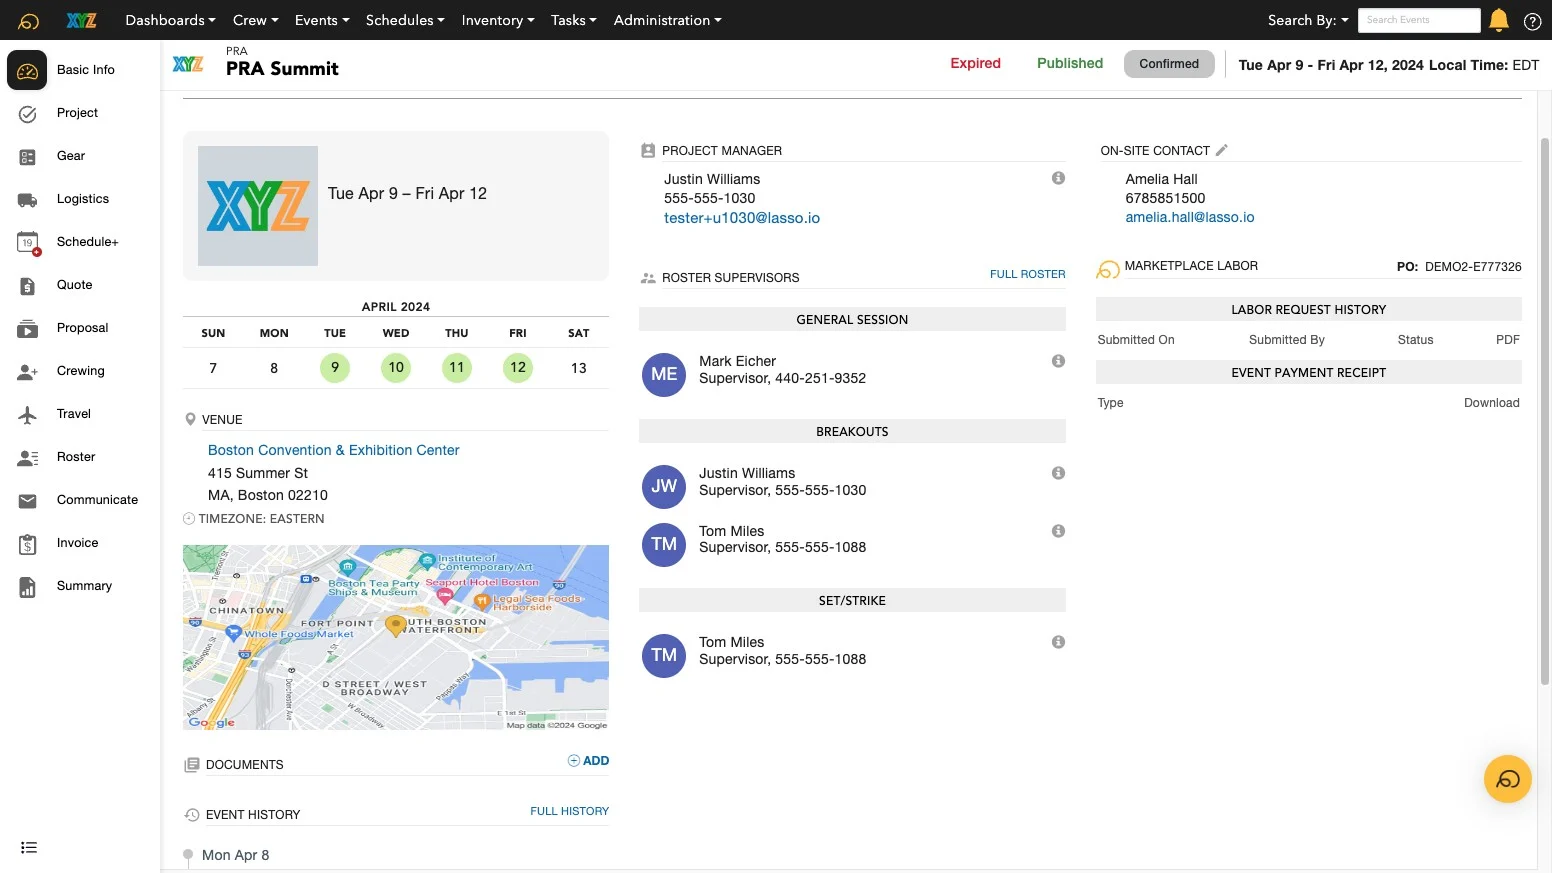Open the Proposal sidebar item
The width and height of the screenshot is (1552, 873).
82,328
